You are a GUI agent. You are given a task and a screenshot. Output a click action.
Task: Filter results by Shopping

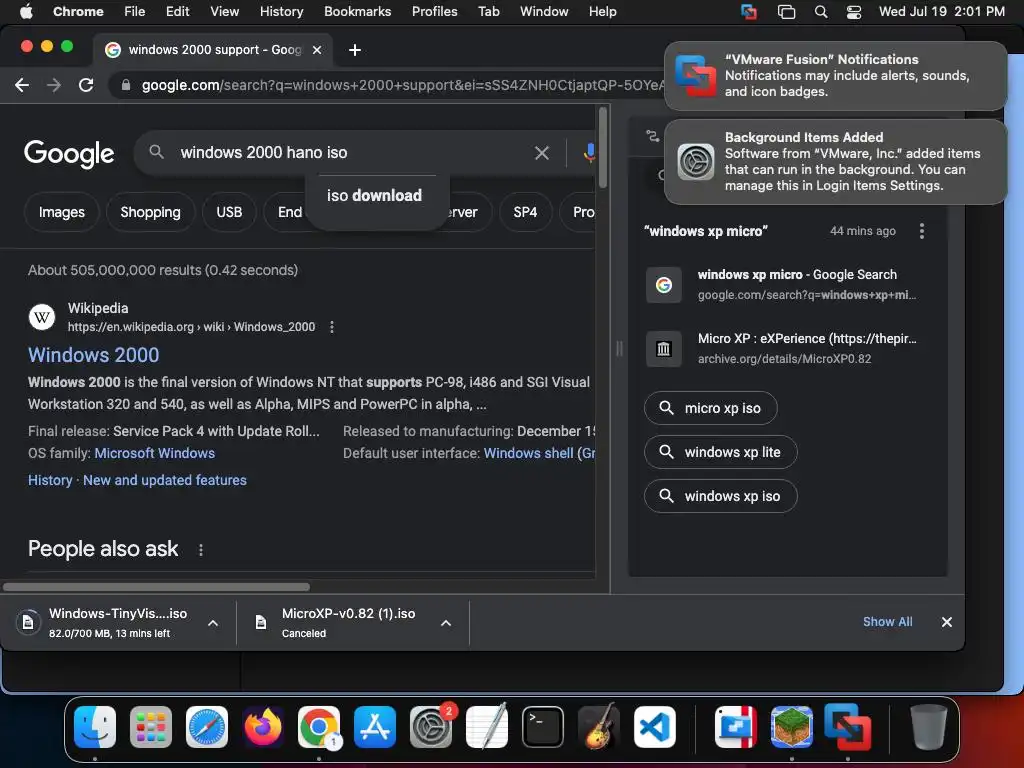[150, 212]
